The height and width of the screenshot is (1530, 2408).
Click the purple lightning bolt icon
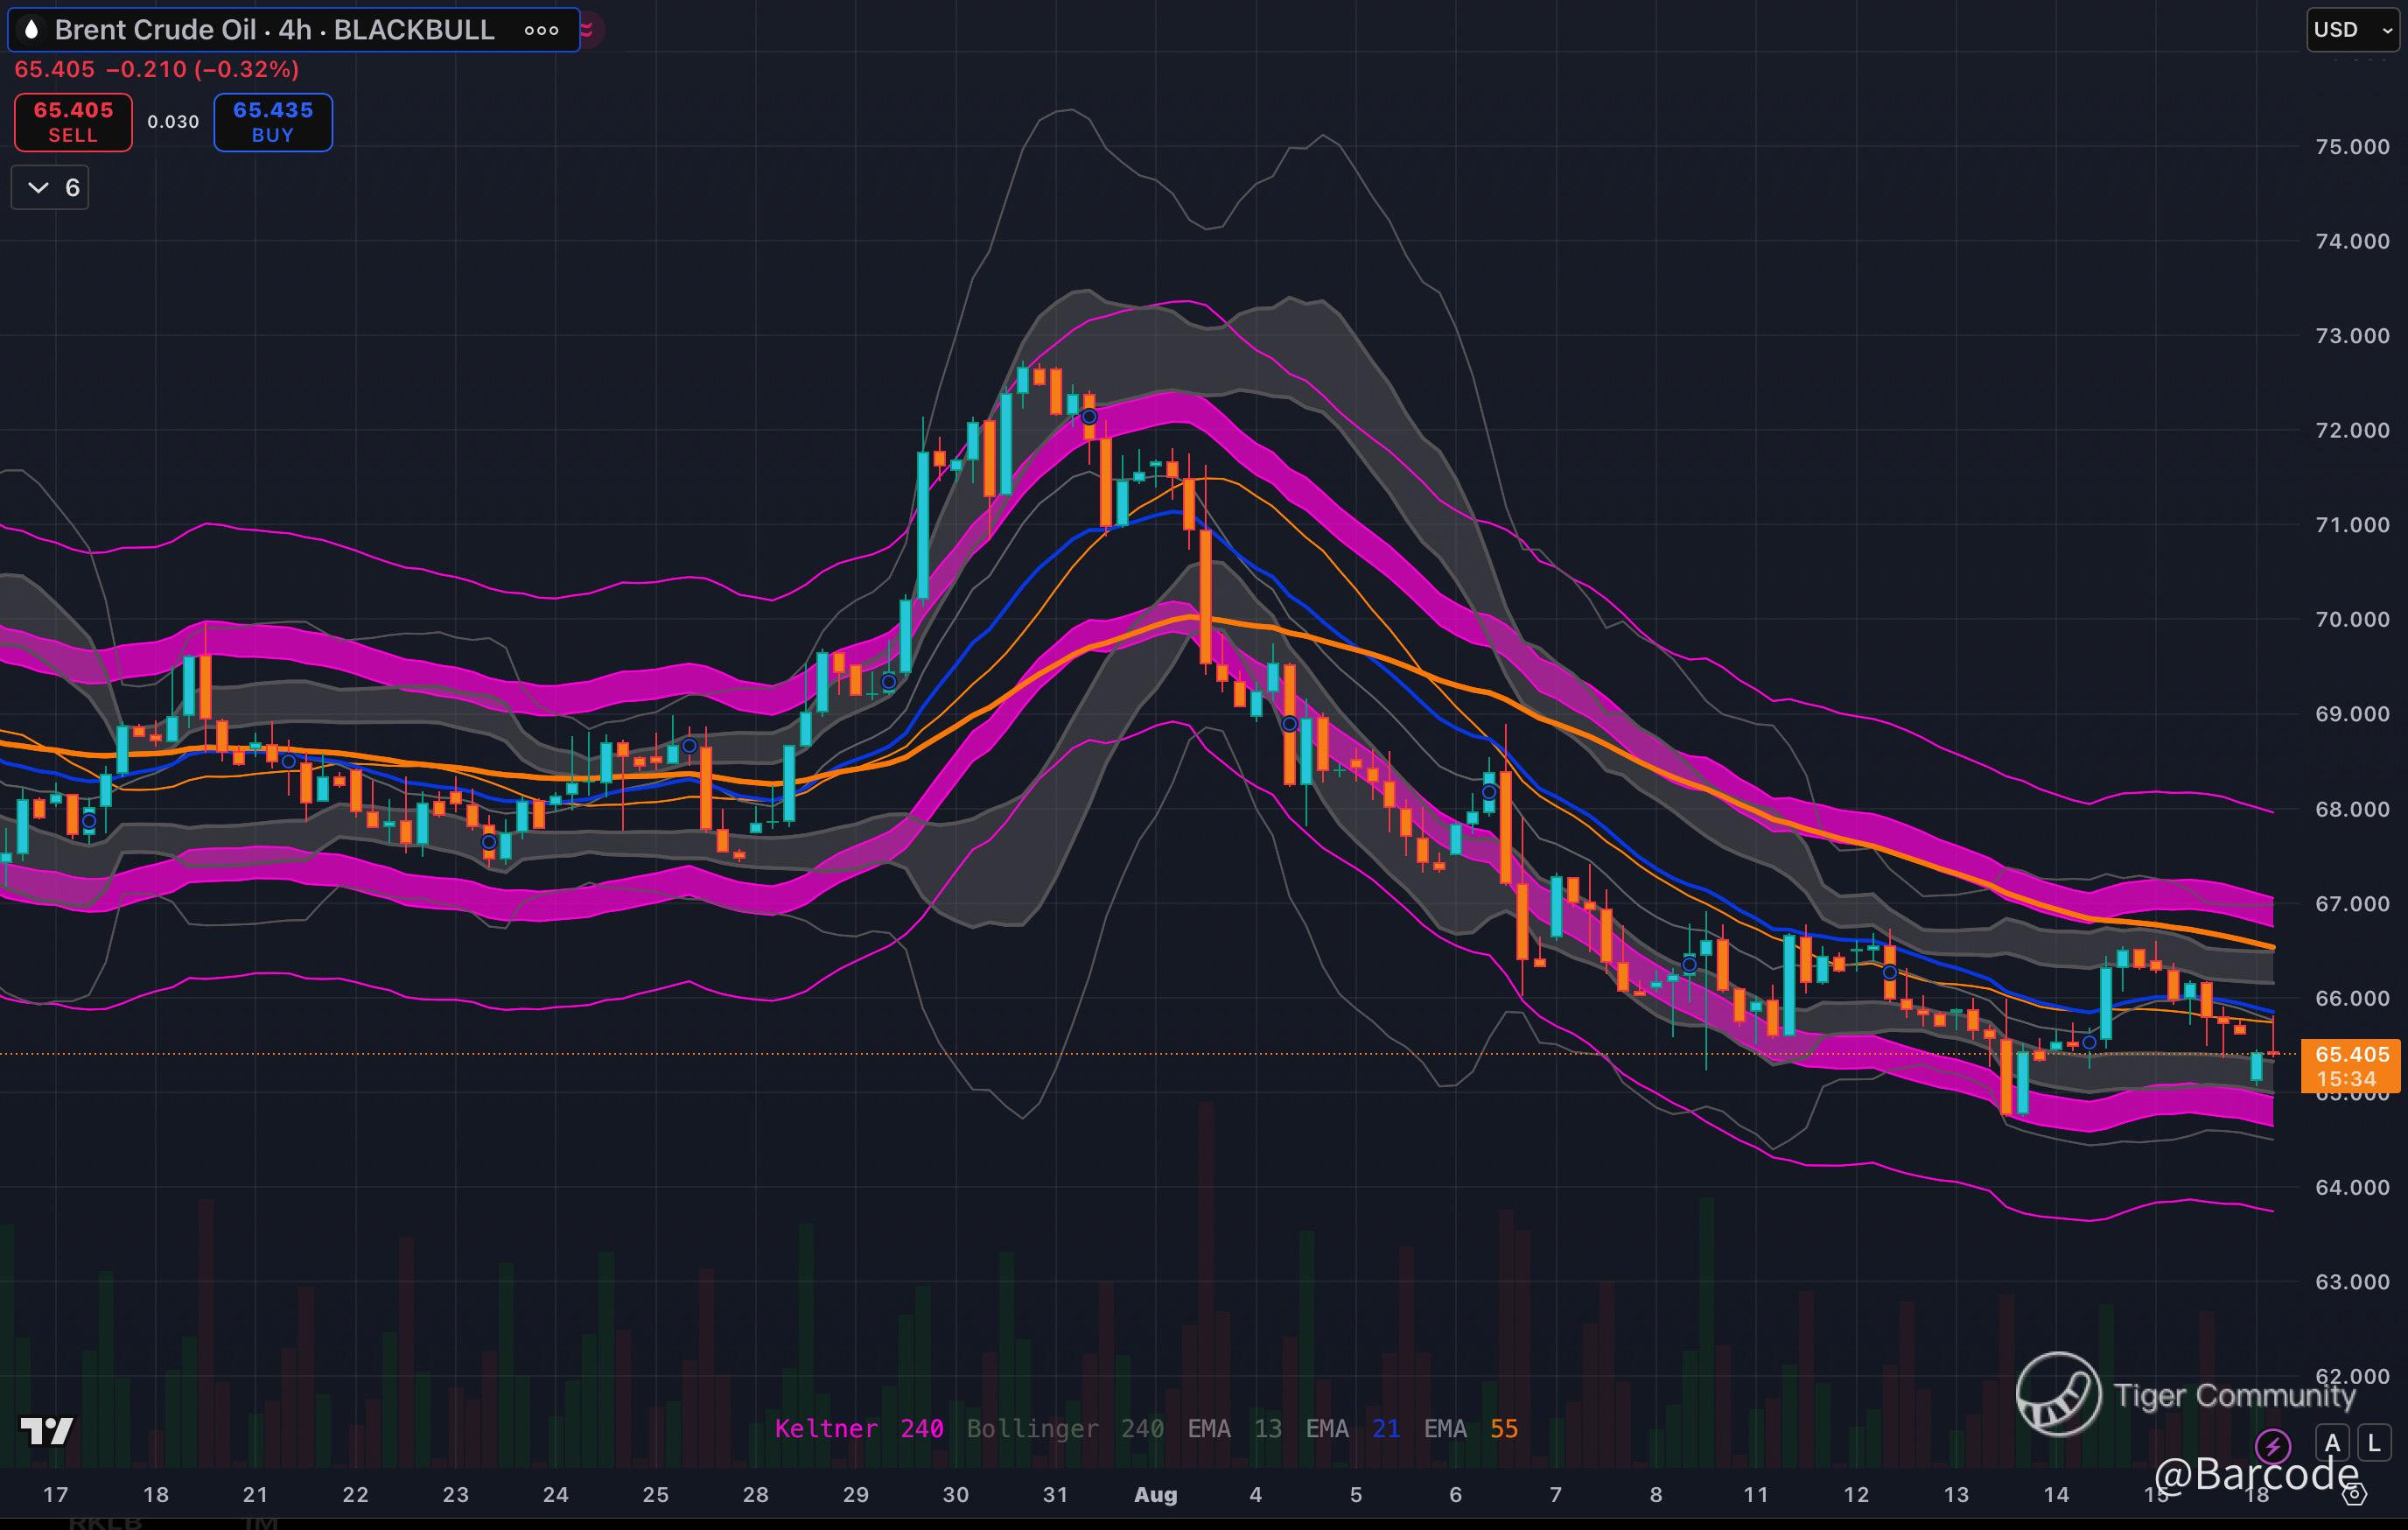[2272, 1445]
